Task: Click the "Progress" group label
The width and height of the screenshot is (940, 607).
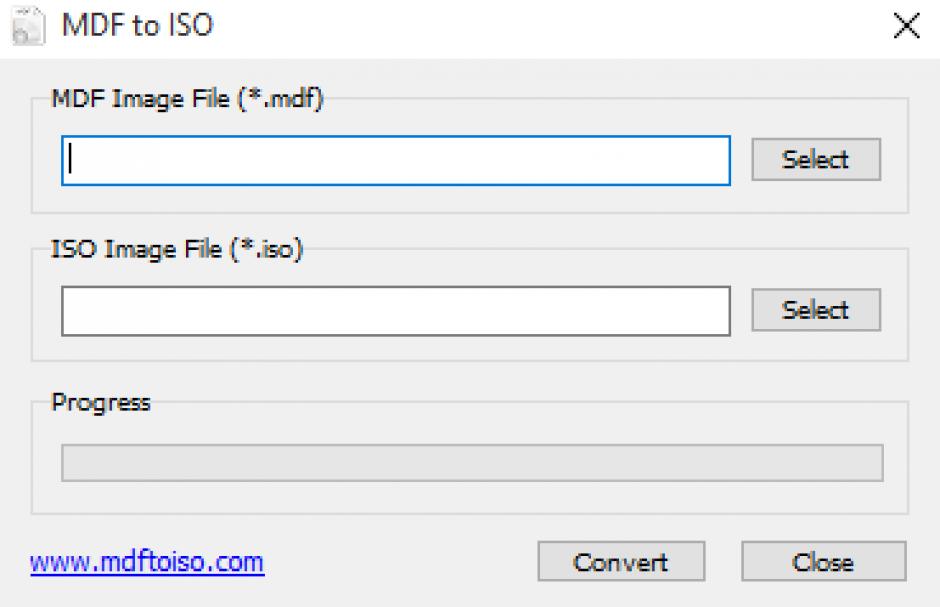Action: pos(101,403)
